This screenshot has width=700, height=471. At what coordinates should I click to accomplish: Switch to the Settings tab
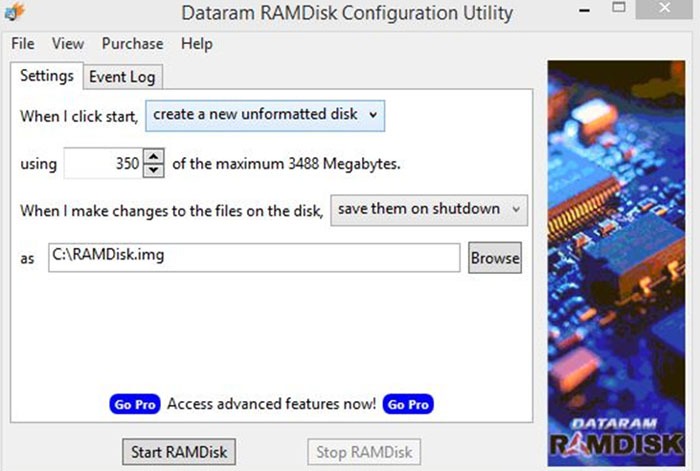(47, 76)
